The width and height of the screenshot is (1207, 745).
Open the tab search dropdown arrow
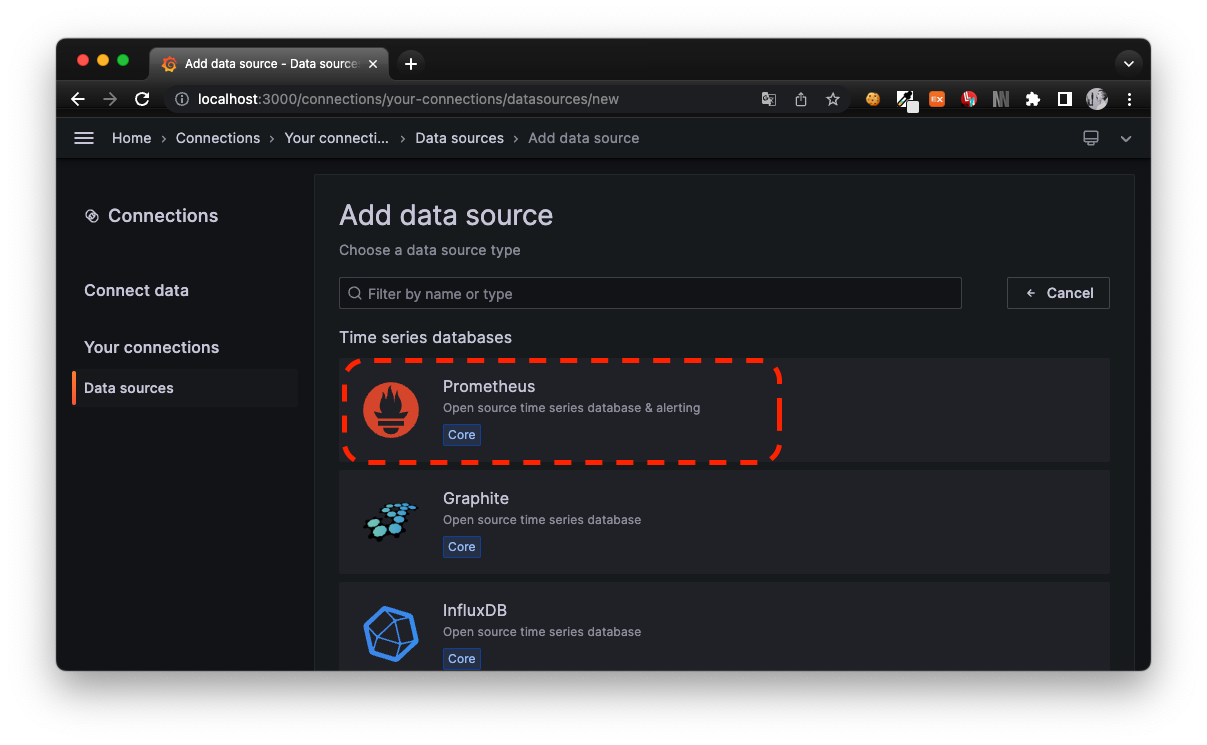click(x=1129, y=63)
